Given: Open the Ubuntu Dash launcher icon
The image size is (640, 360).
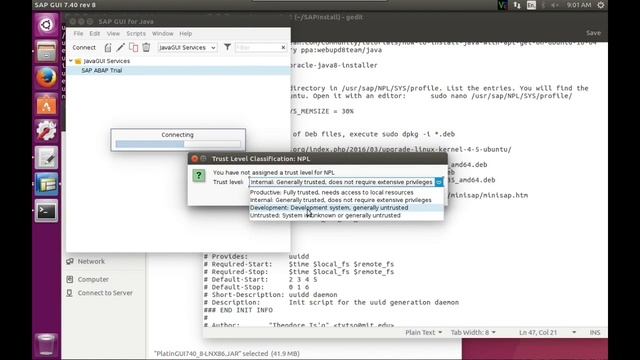Looking at the screenshot, I should pyautogui.click(x=46, y=25).
